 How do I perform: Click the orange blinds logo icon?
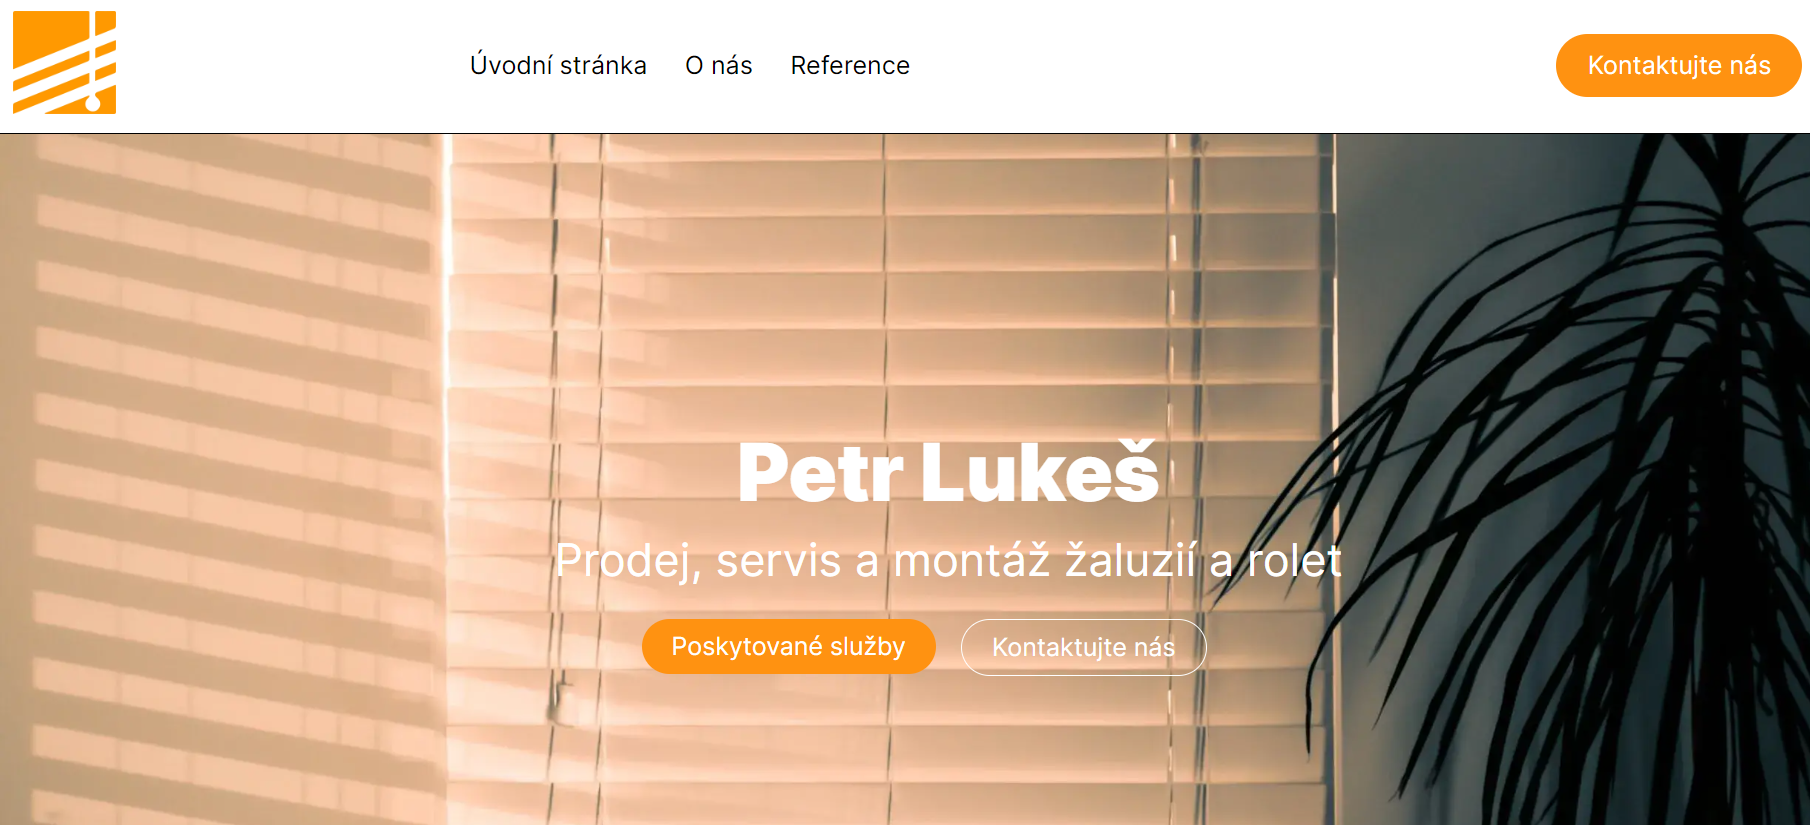coord(64,62)
